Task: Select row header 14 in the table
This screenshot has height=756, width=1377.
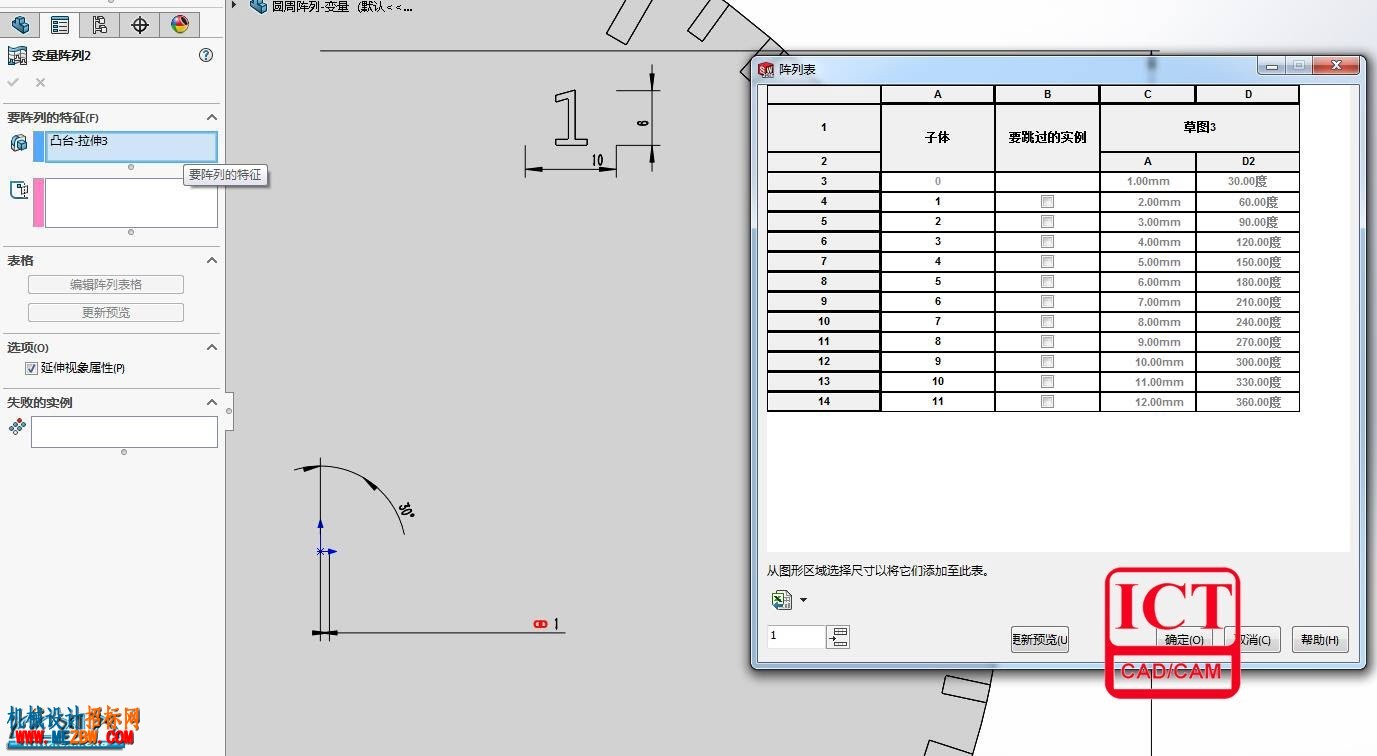Action: coord(824,402)
